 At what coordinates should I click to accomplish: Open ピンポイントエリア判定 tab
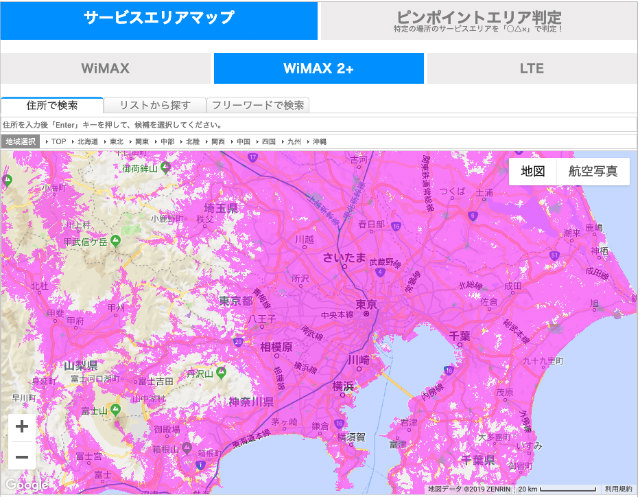(479, 21)
